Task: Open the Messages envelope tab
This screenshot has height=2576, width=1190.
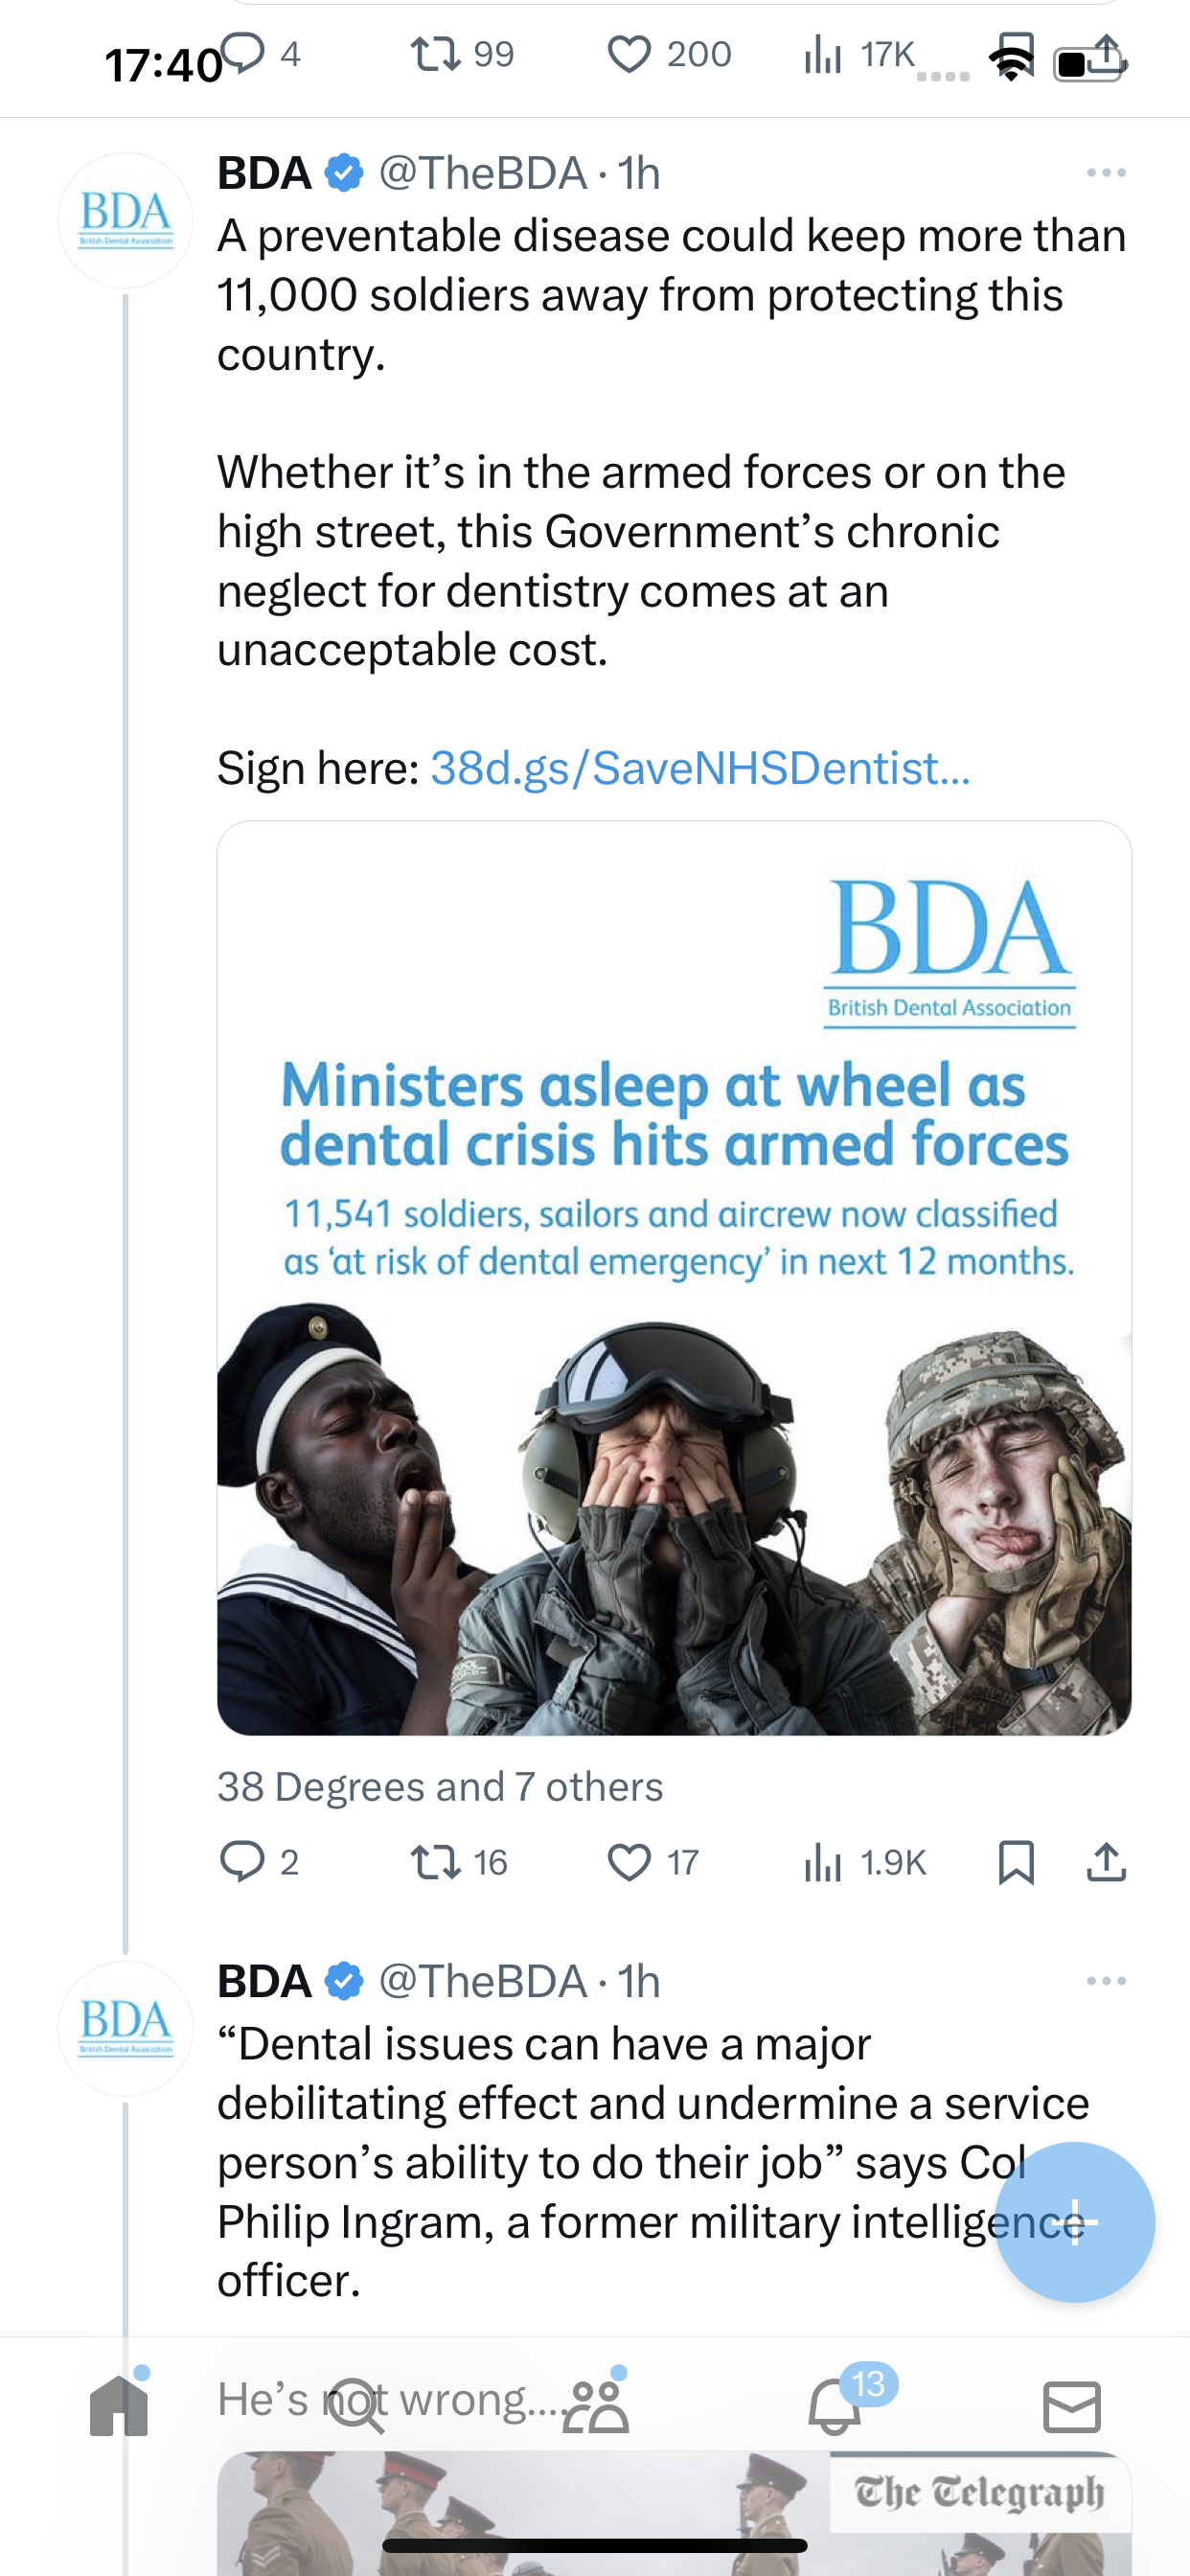Action: click(1072, 2406)
